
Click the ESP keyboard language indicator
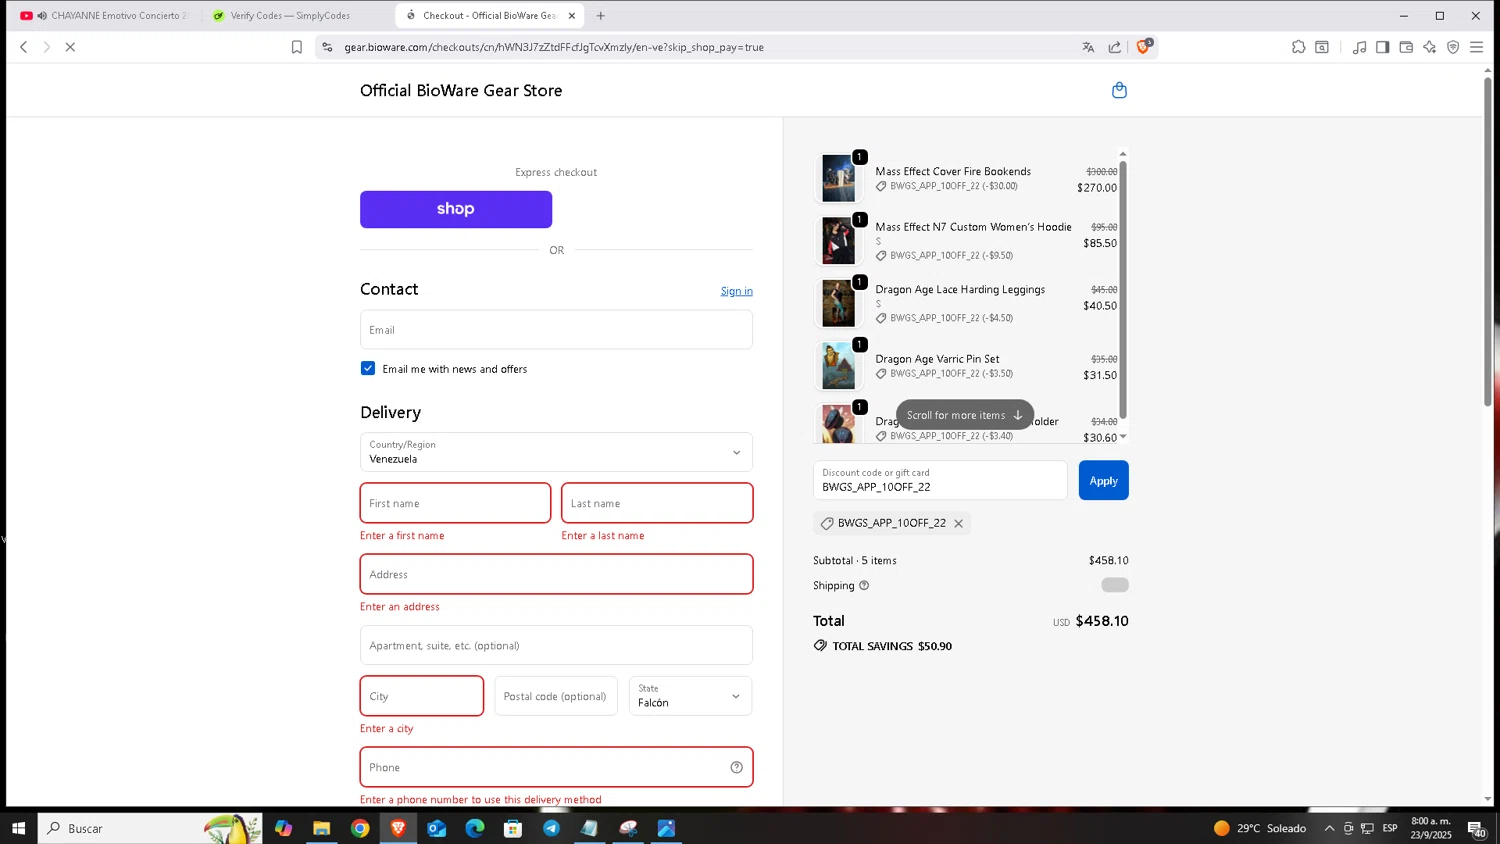1390,828
